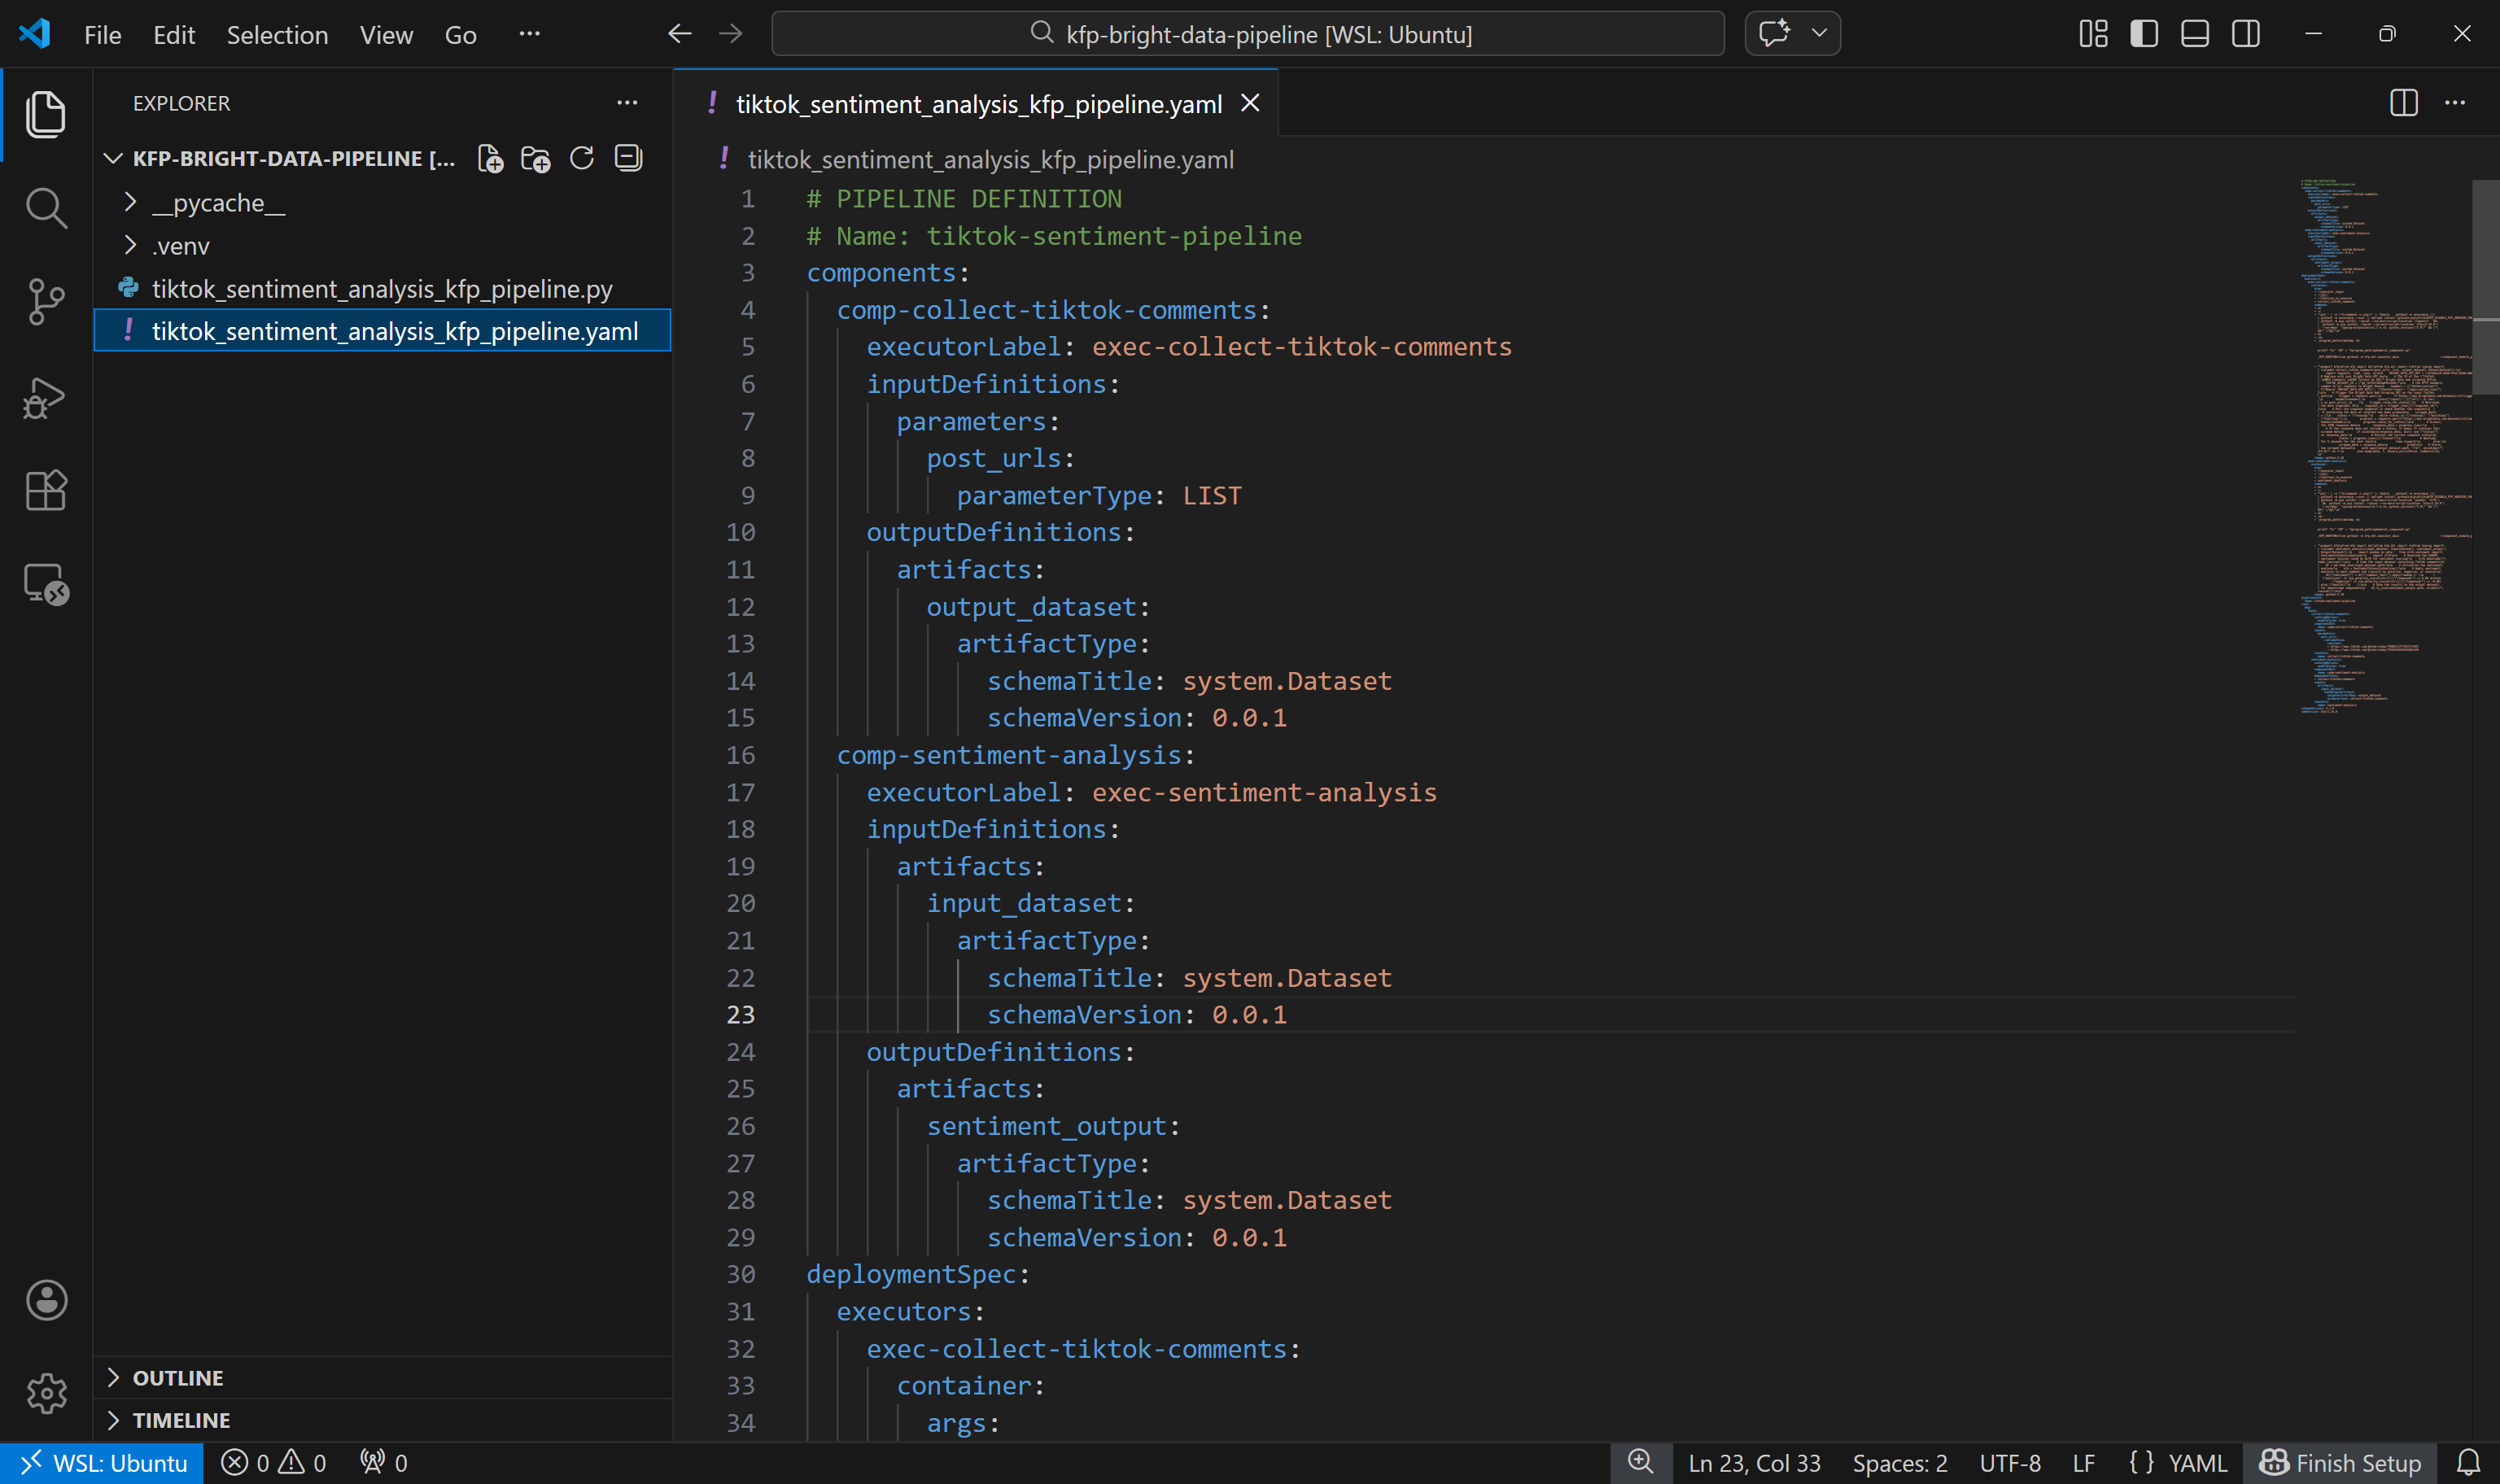Viewport: 2500px width, 1484px height.
Task: Create a new file in the Explorer
Action: [490, 157]
